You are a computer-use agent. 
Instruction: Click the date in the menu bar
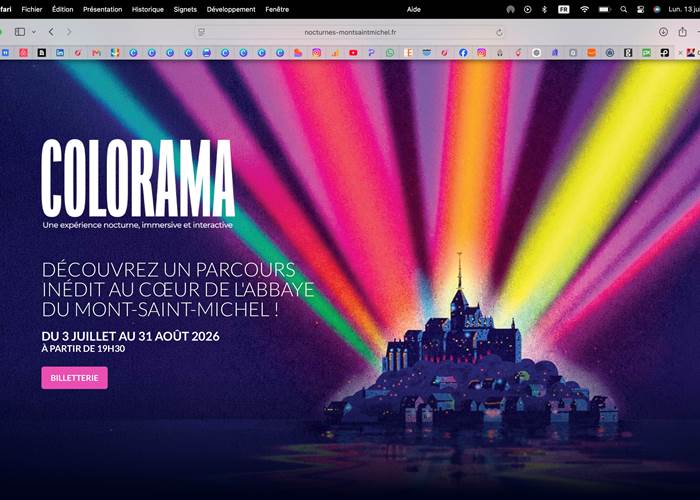point(684,9)
